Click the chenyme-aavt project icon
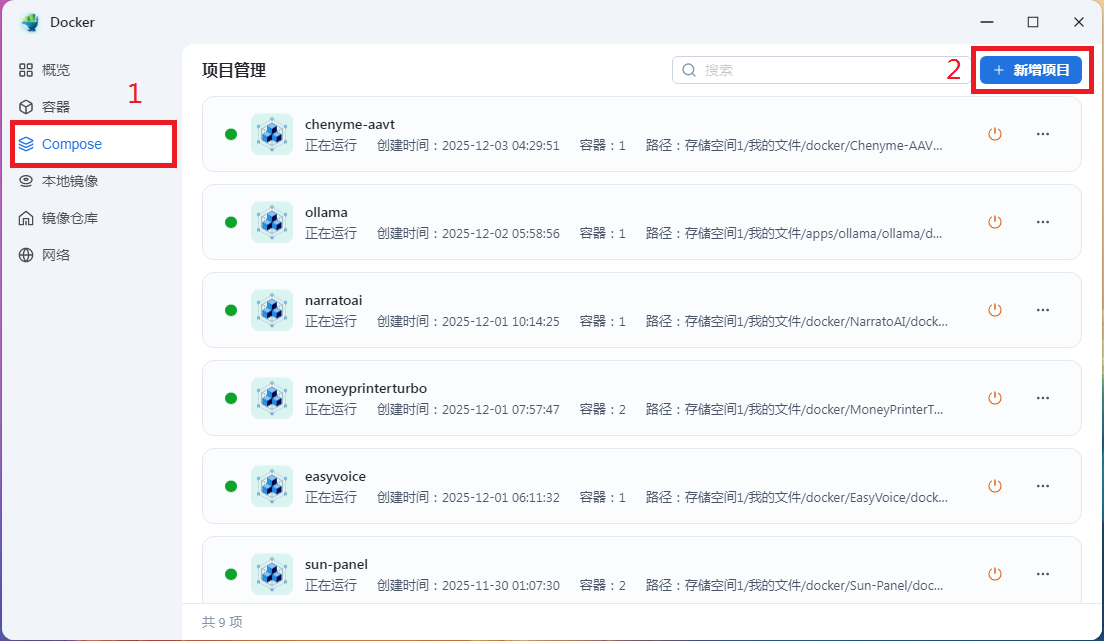 click(271, 134)
